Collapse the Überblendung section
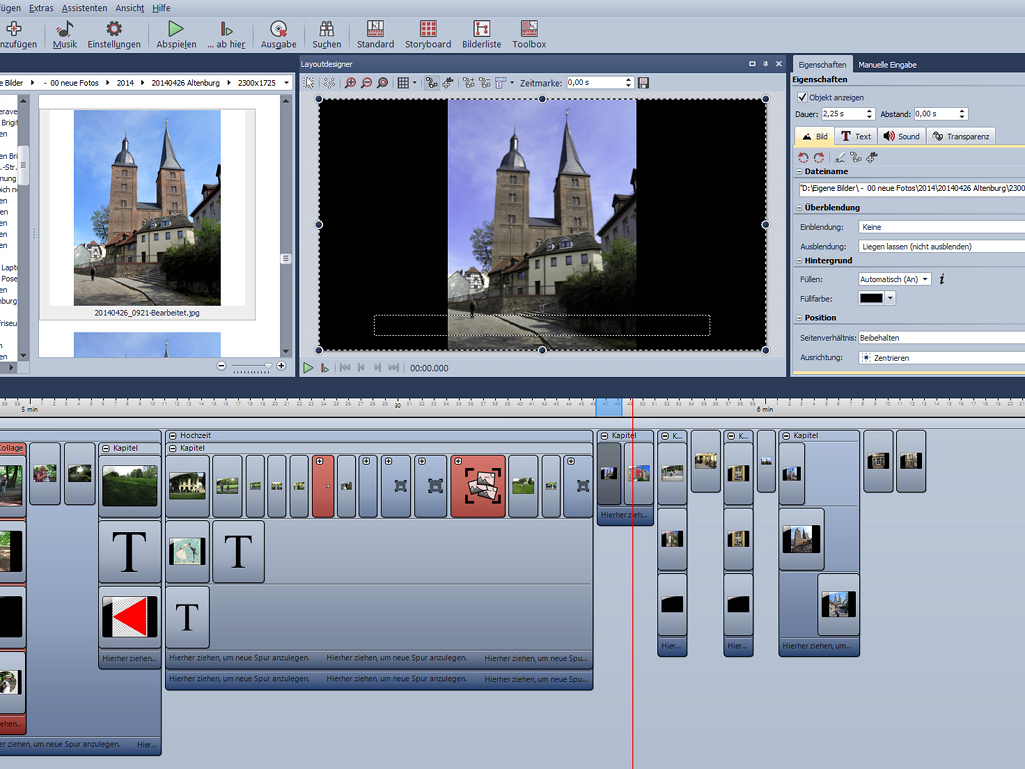Viewport: 1025px width, 769px height. coord(798,208)
